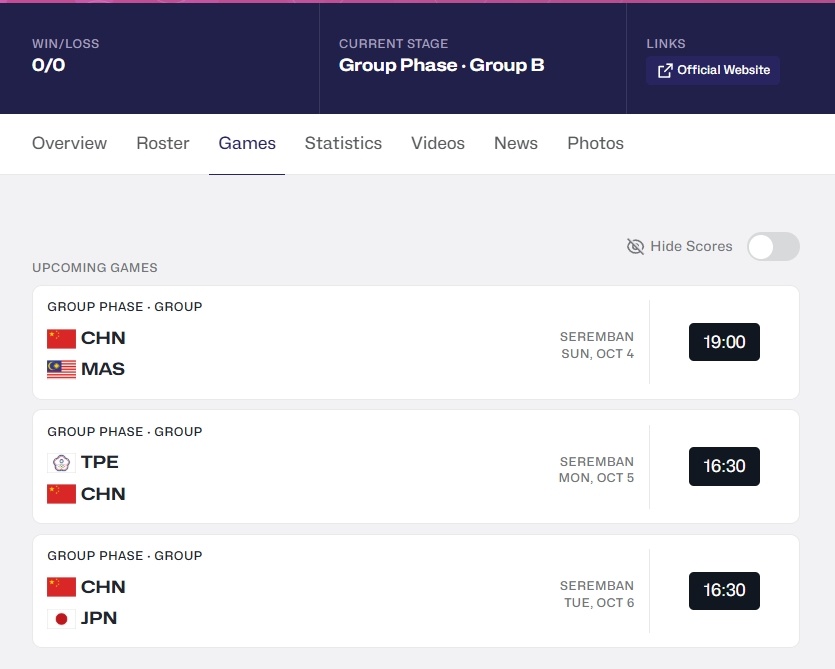Click the 16:30 button for CHN vs JPN

coord(724,591)
